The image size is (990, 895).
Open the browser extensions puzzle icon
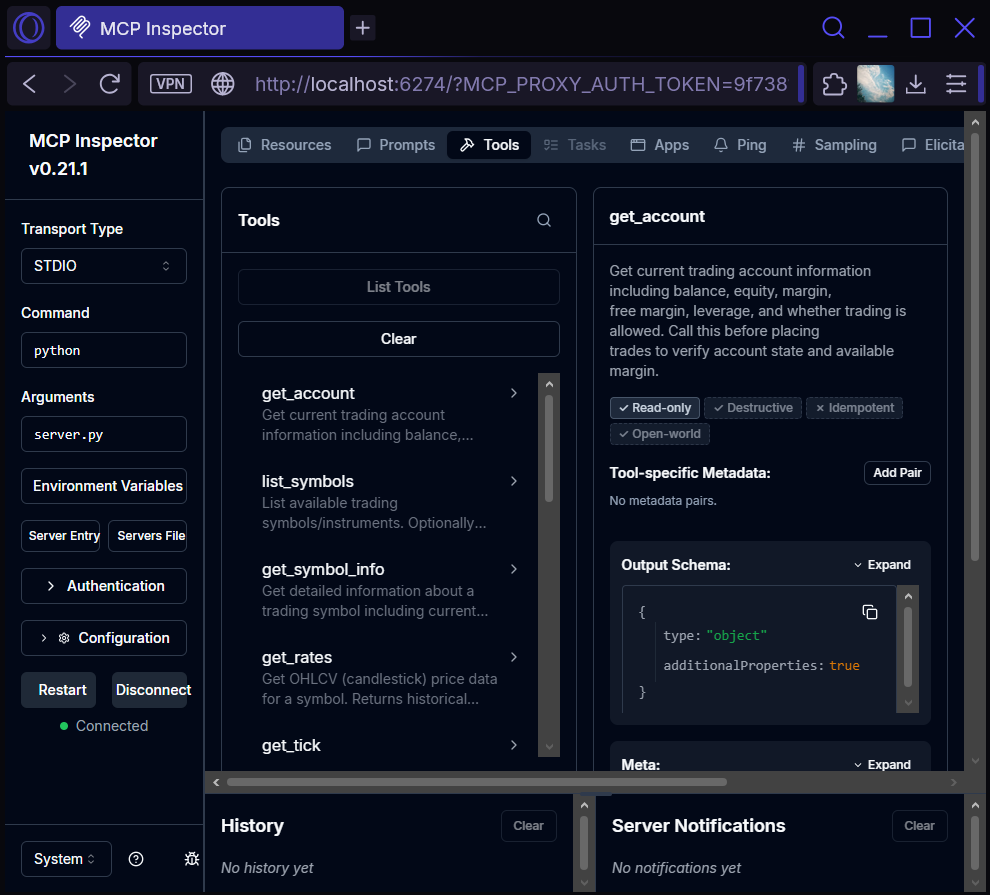point(833,84)
